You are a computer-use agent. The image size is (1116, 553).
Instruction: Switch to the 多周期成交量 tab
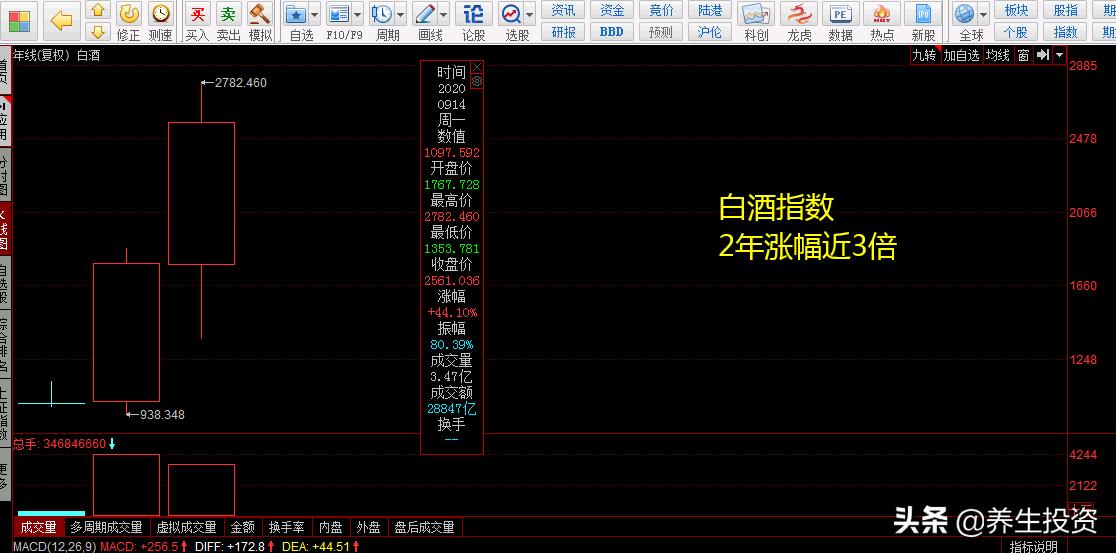[x=107, y=527]
